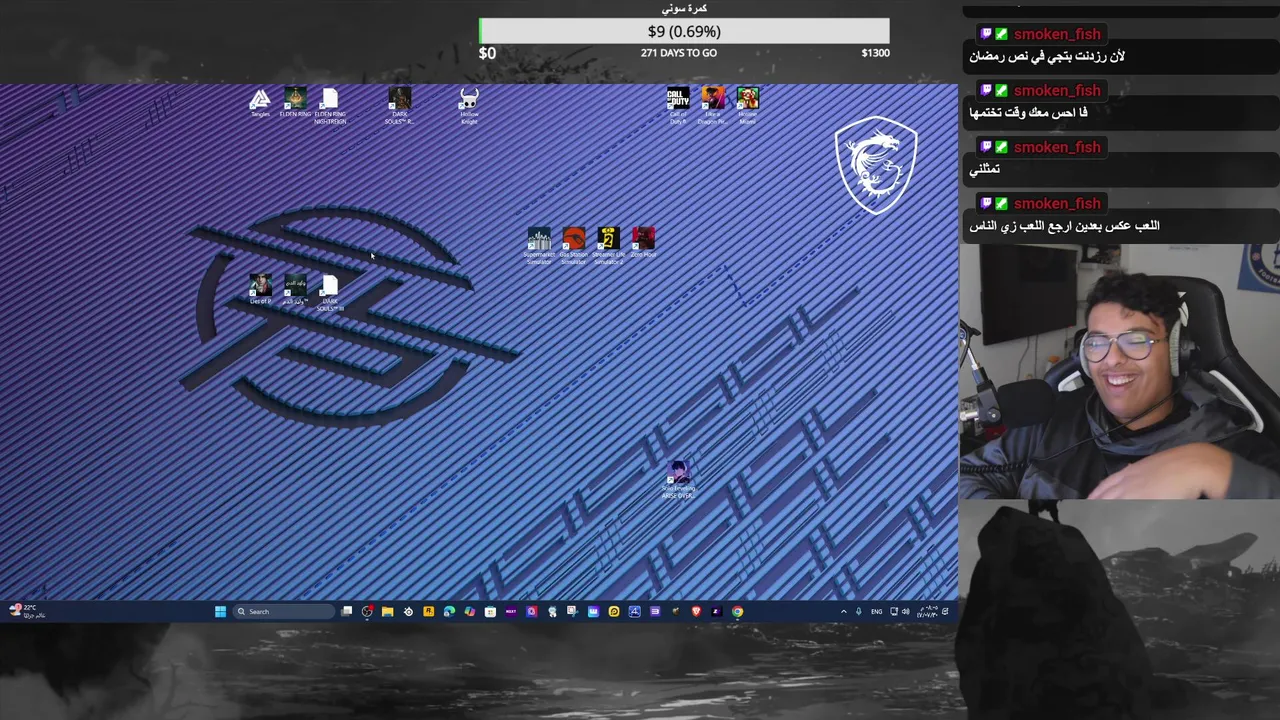This screenshot has width=1280, height=720.
Task: Click the $9 donation goal progress bar
Action: [684, 31]
